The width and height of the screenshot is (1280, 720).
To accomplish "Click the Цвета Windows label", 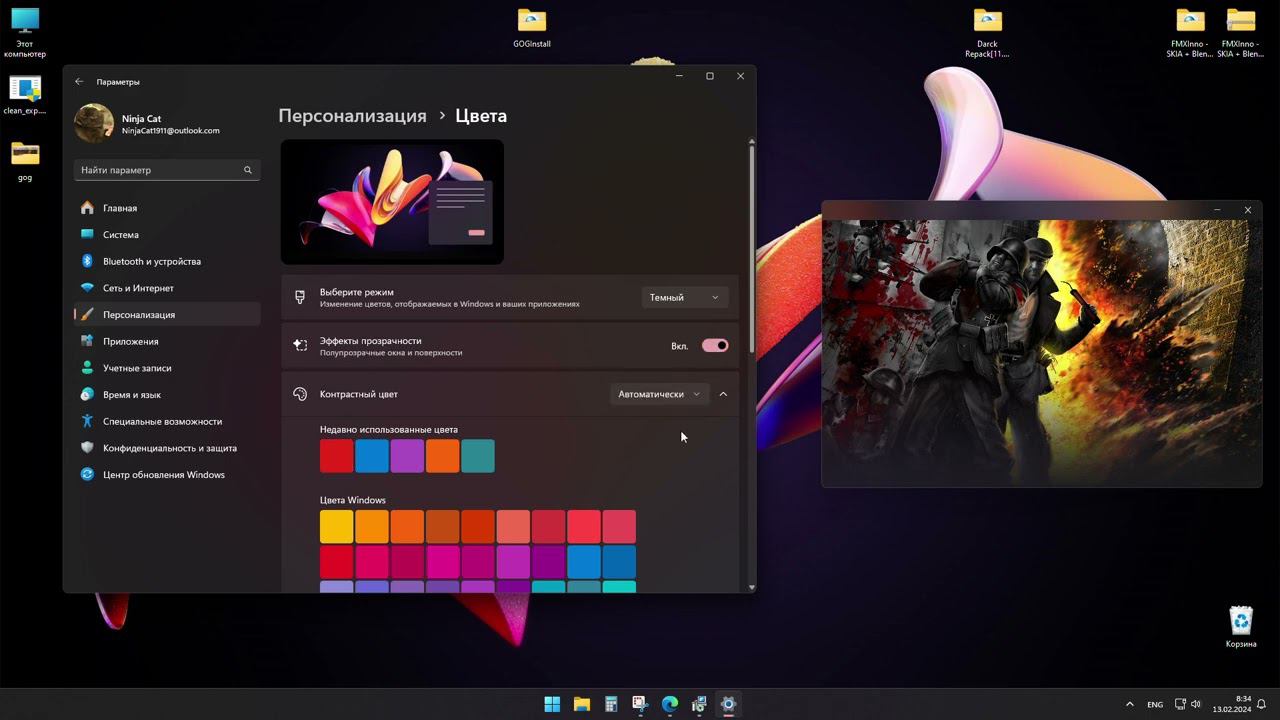I will tap(353, 500).
